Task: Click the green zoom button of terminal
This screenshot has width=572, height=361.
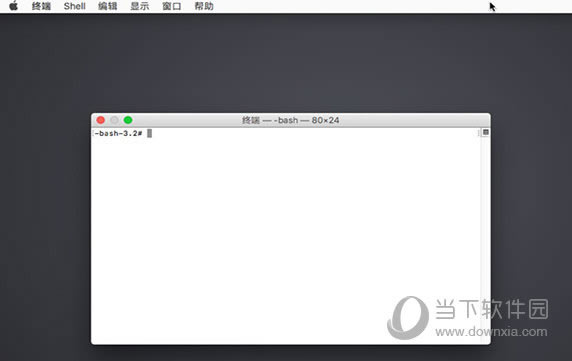Action: (128, 120)
